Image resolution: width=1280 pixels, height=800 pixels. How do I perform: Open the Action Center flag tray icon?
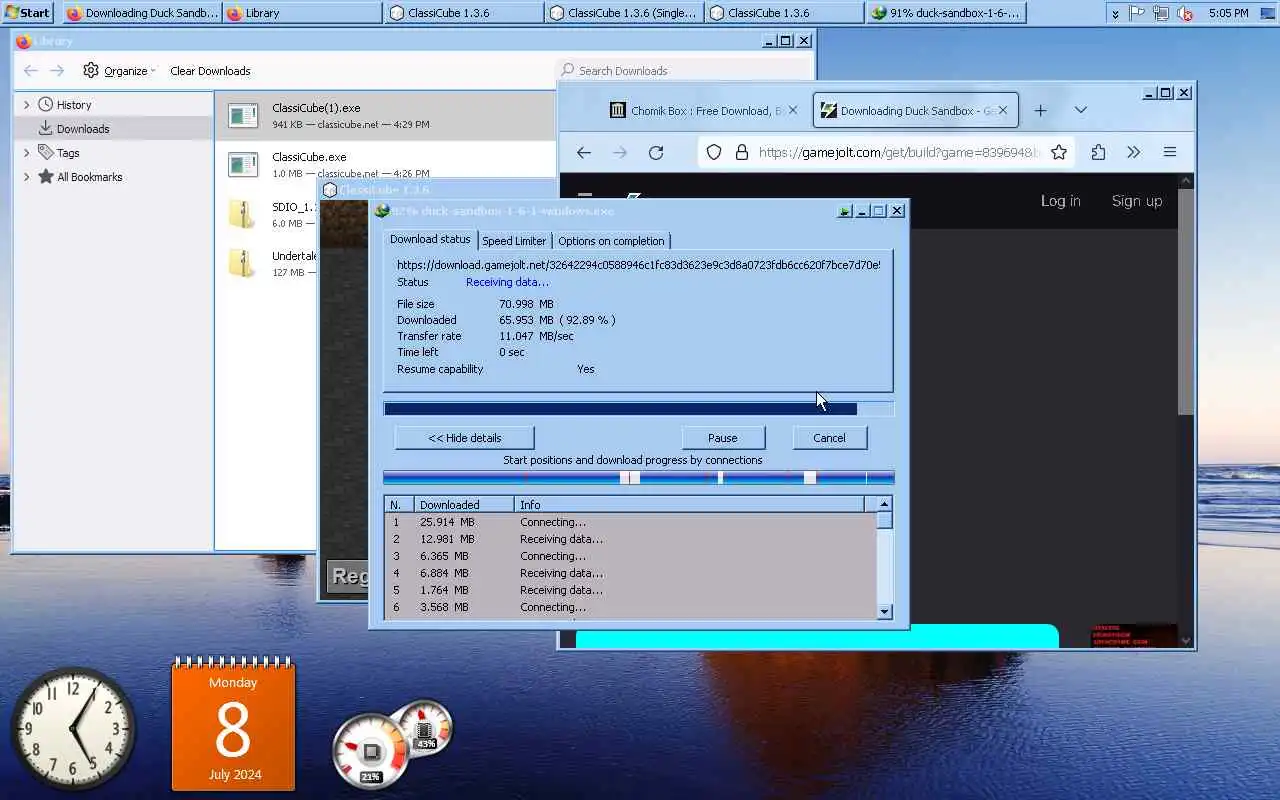click(x=1137, y=13)
